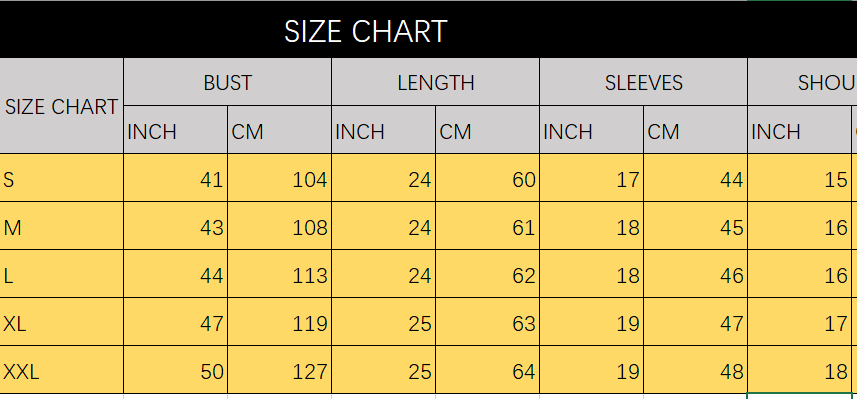
Task: Select the SIZE CHART title cell
Action: [x=428, y=30]
